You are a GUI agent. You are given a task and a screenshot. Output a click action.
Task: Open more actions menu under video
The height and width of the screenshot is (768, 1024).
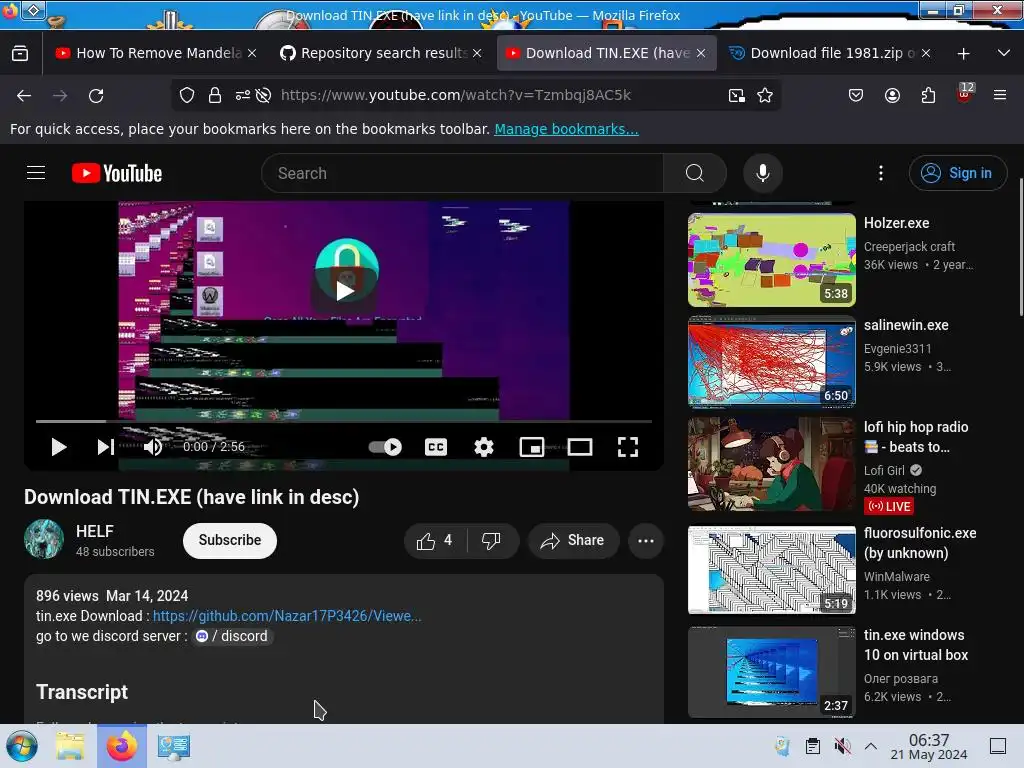[x=646, y=541]
